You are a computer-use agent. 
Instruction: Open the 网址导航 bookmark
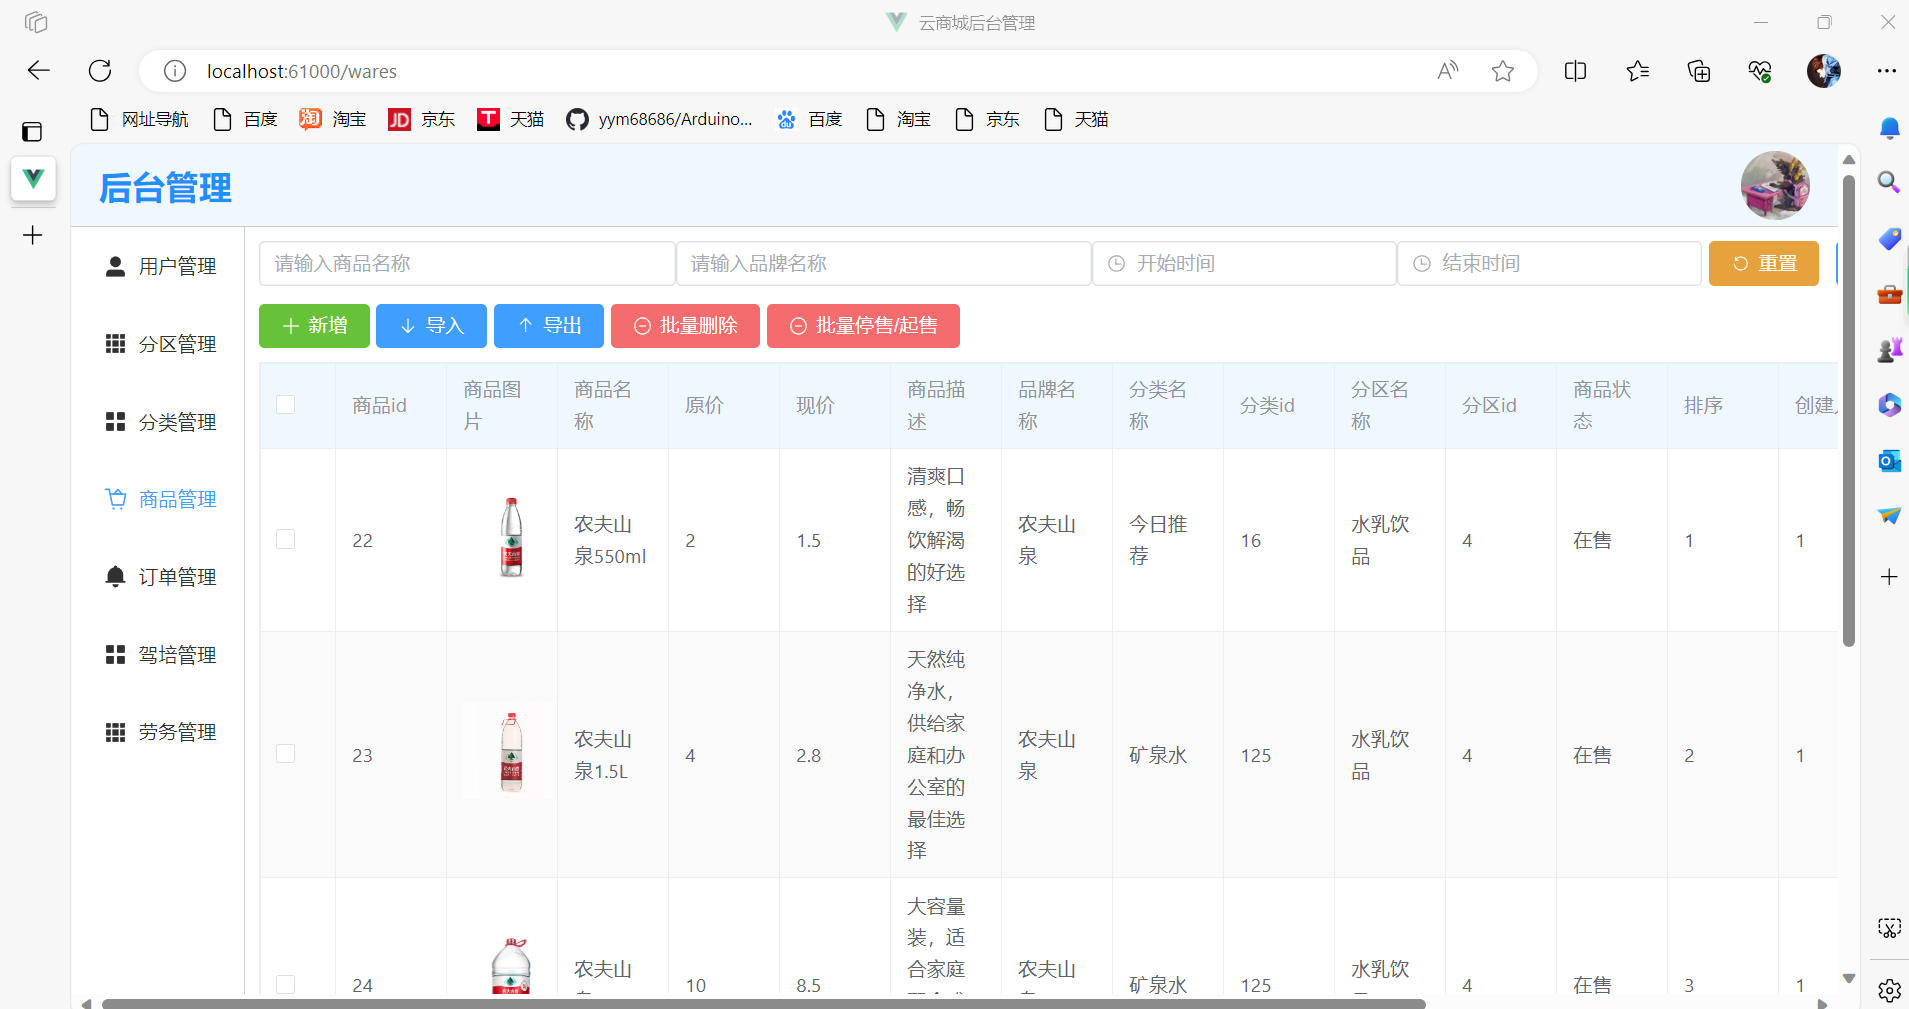pyautogui.click(x=139, y=120)
